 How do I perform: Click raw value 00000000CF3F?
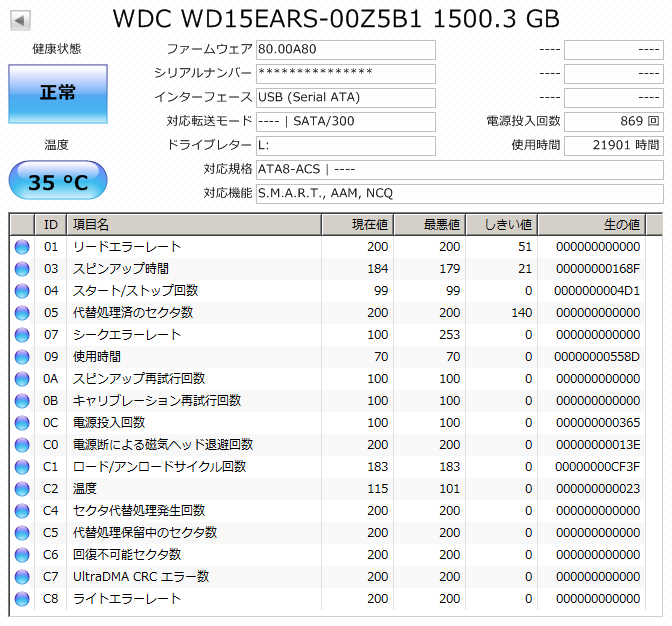[597, 467]
